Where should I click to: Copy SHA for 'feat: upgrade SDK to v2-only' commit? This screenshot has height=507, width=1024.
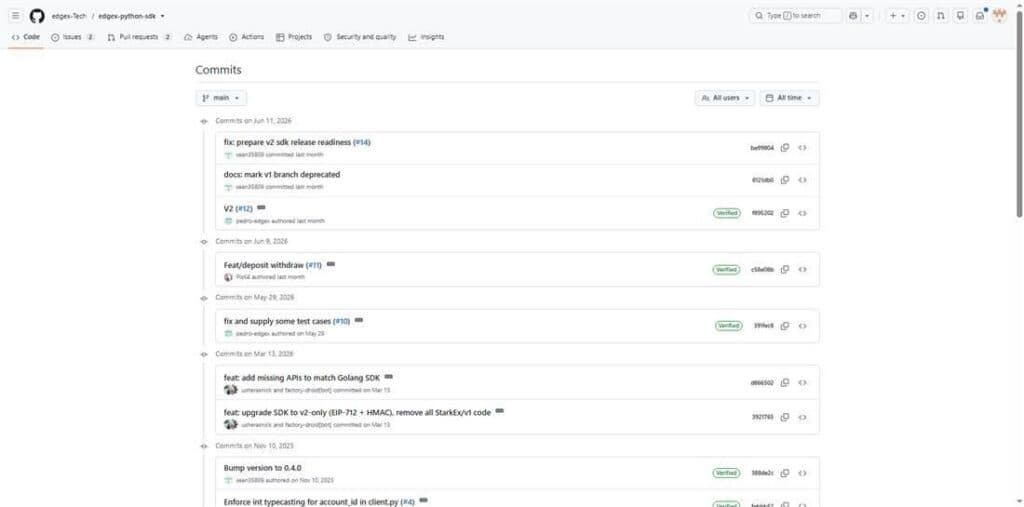coord(785,416)
